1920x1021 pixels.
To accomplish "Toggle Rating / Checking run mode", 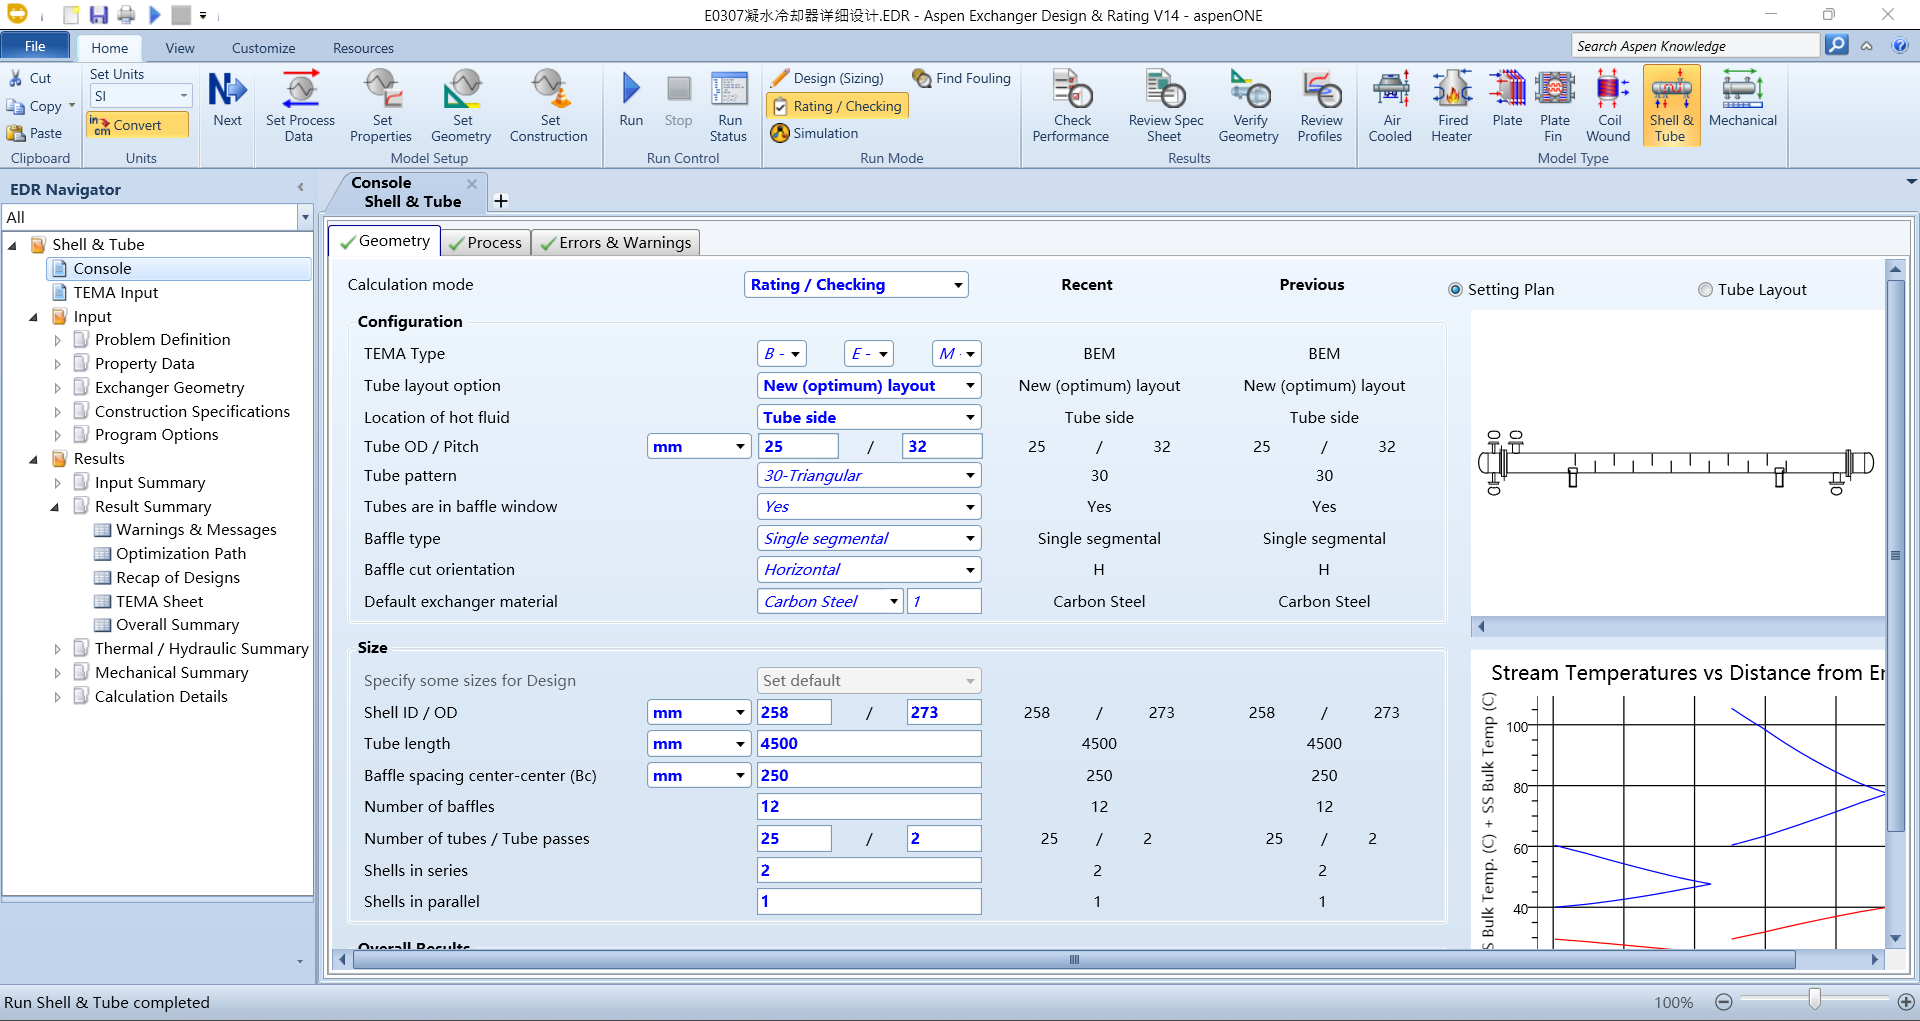I will pyautogui.click(x=837, y=106).
